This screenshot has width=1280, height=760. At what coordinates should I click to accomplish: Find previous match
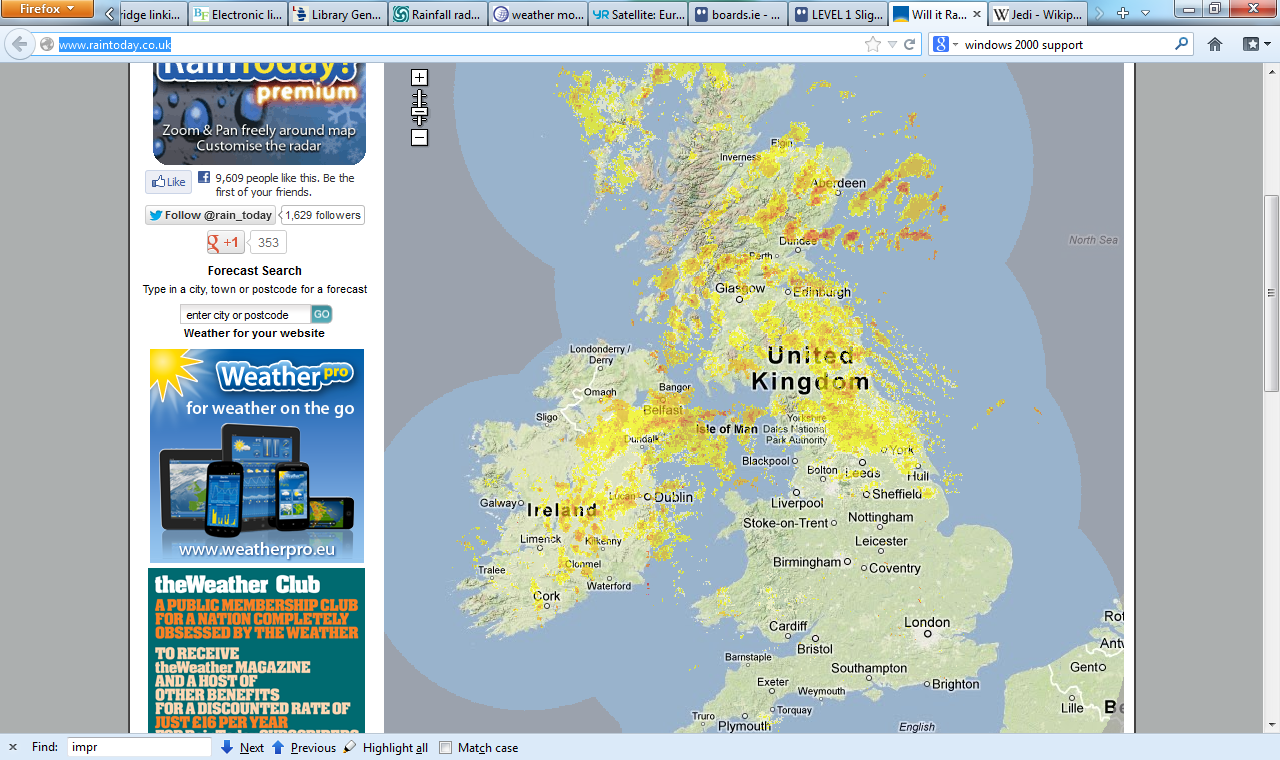[x=304, y=747]
